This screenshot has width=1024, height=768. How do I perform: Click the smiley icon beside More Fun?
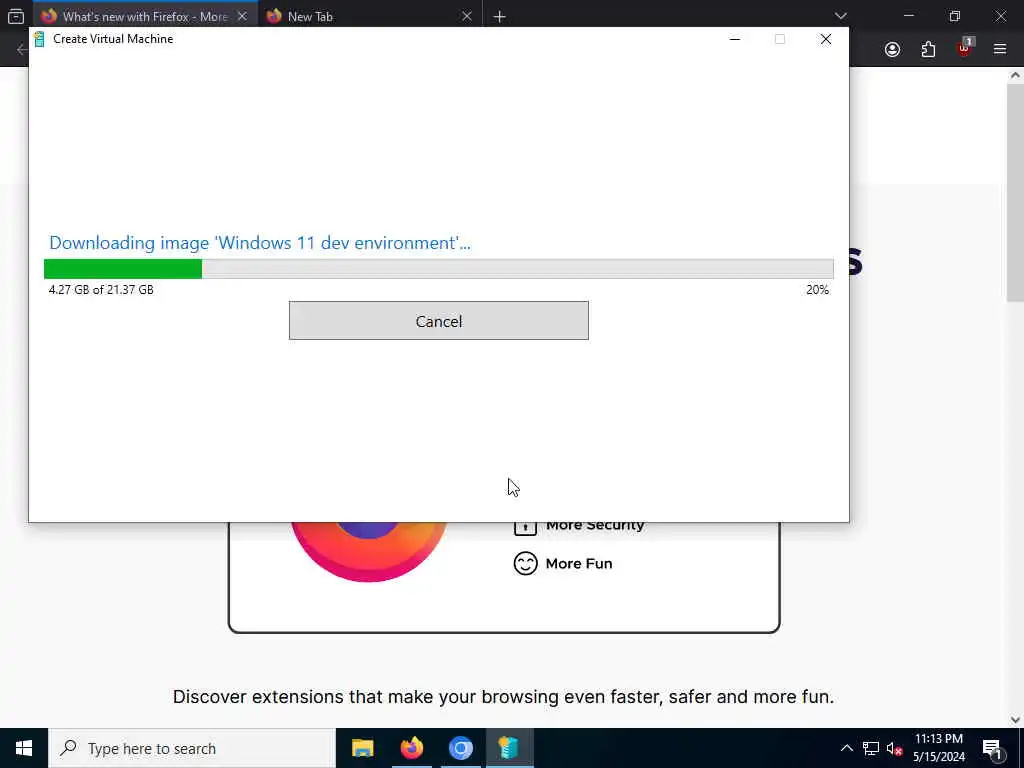point(525,564)
